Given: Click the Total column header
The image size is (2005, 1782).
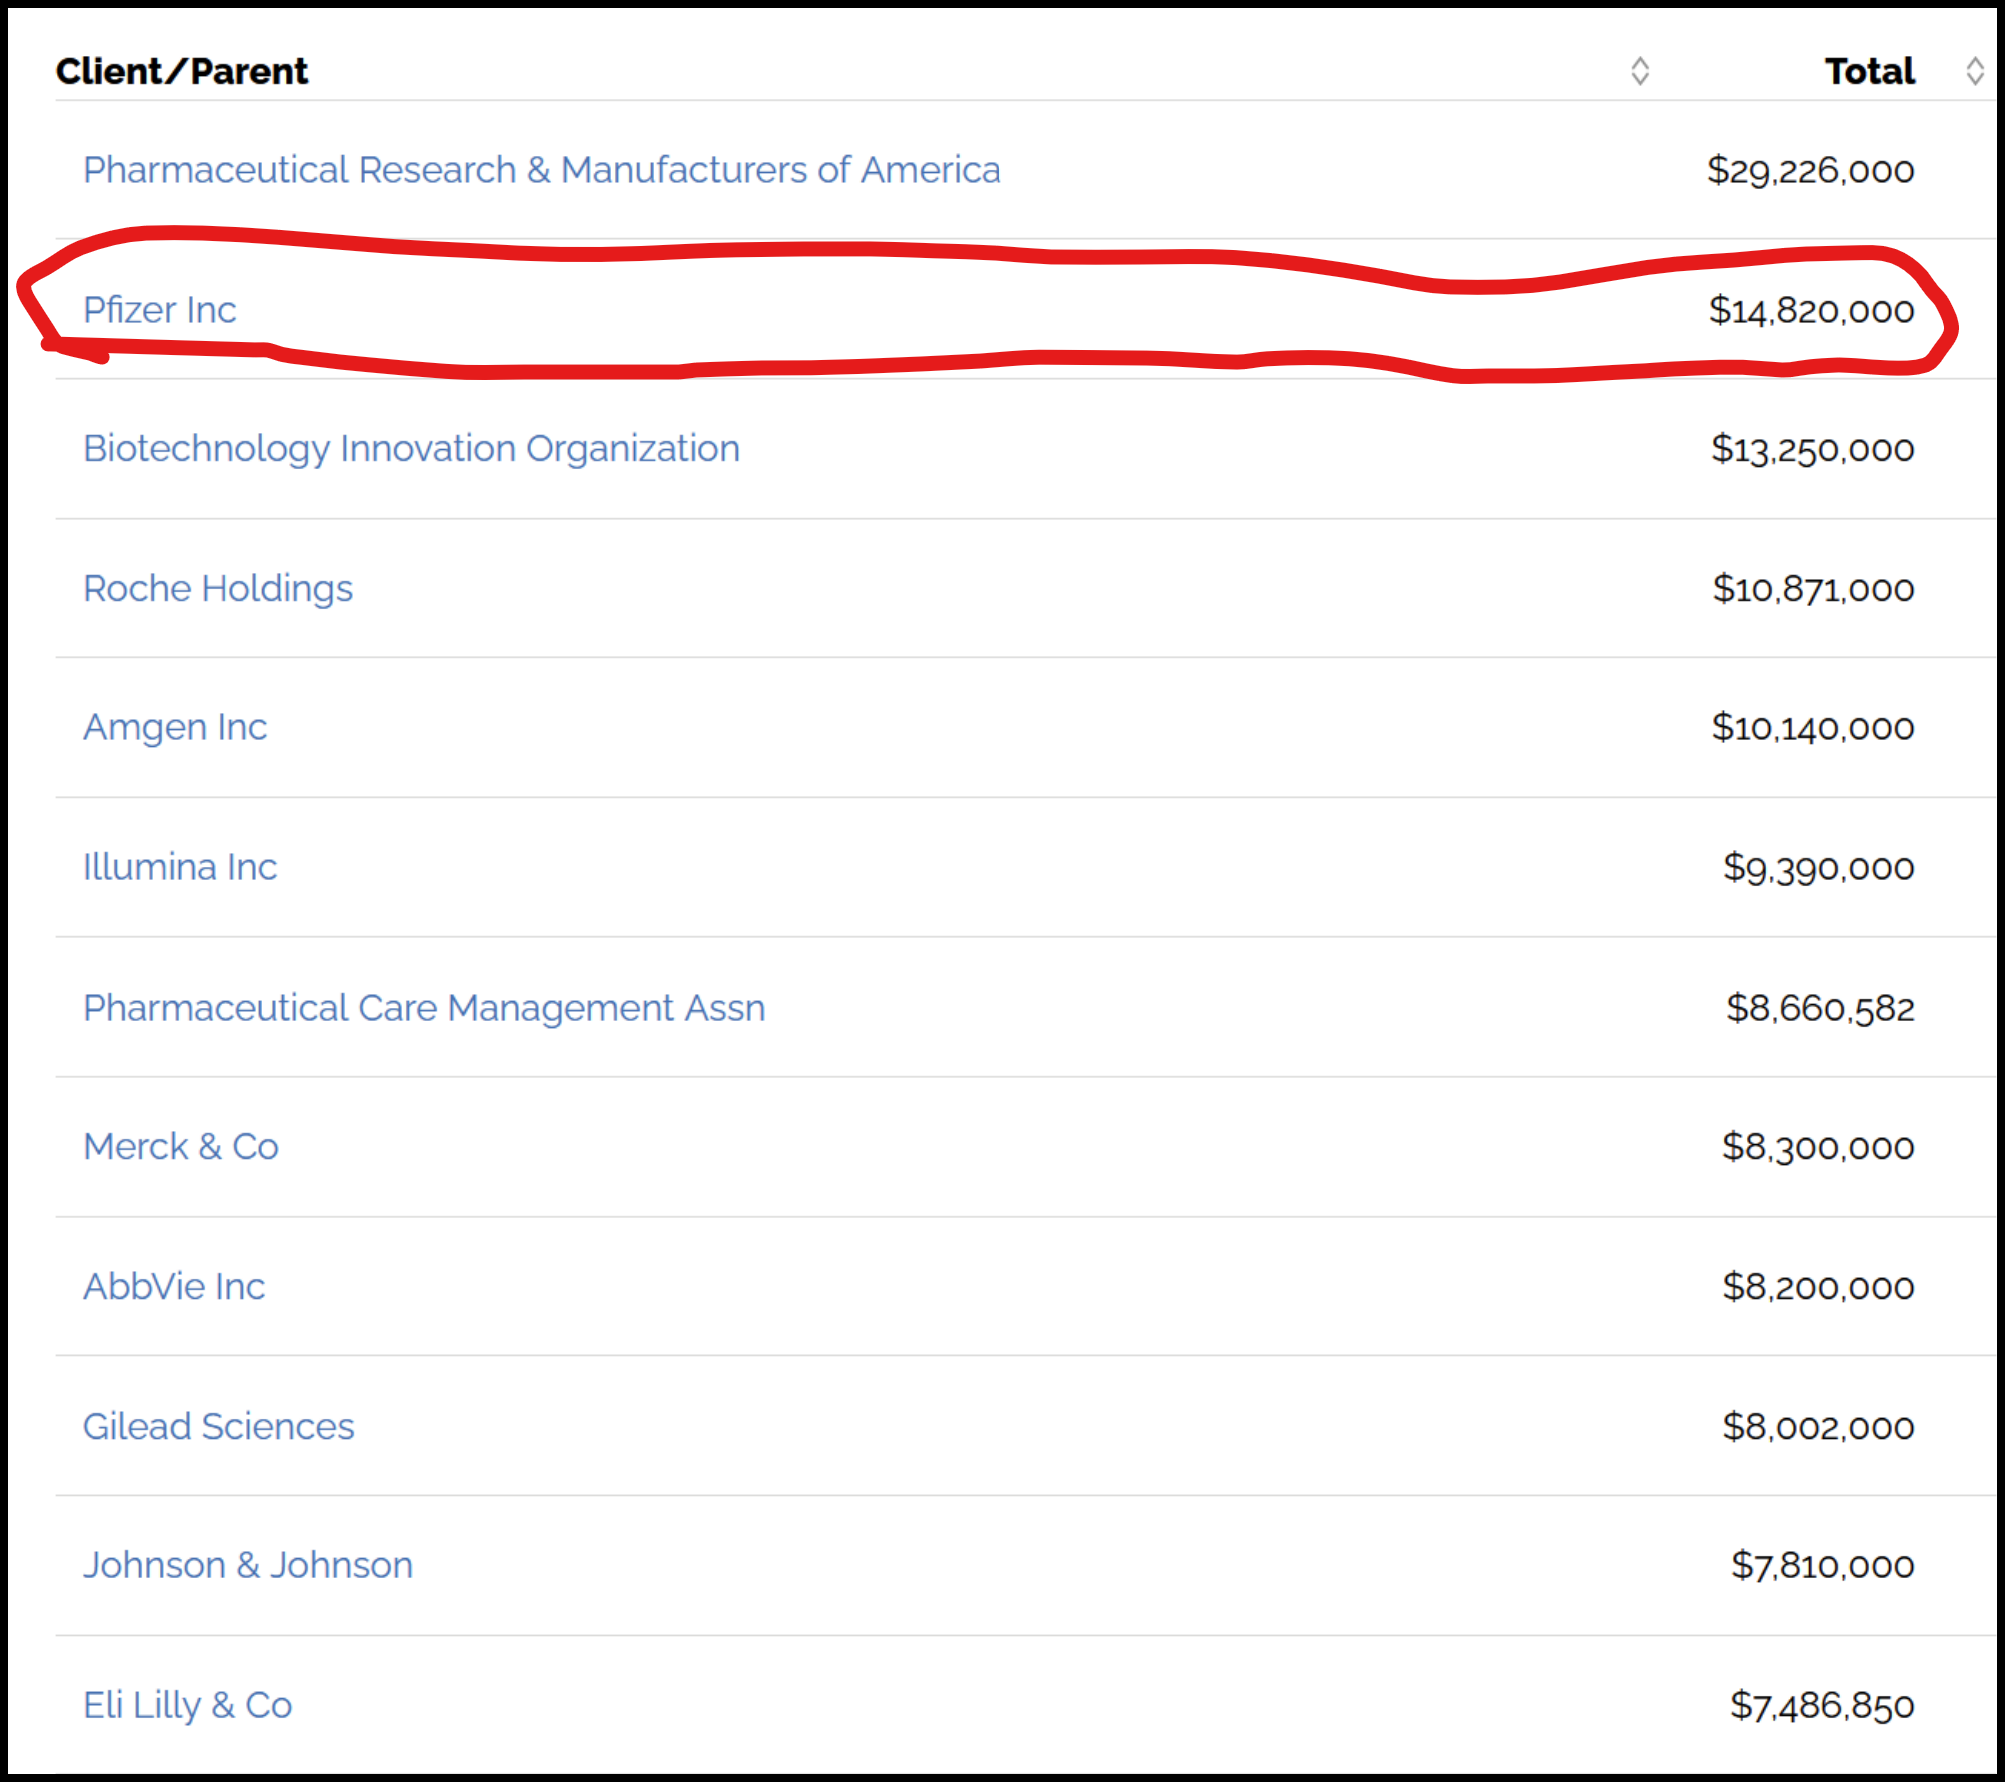Looking at the screenshot, I should coord(1870,71).
